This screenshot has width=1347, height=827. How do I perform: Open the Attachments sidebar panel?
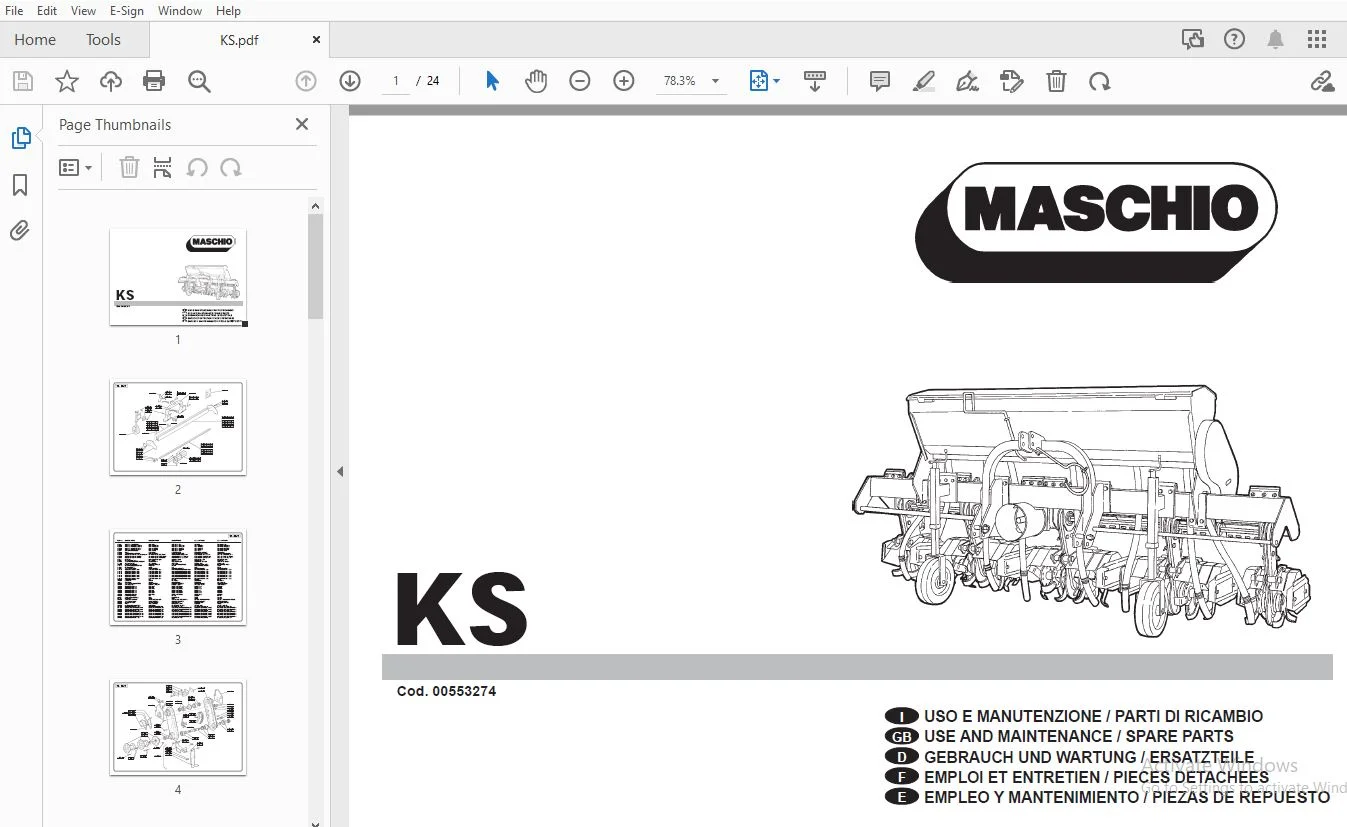[20, 231]
